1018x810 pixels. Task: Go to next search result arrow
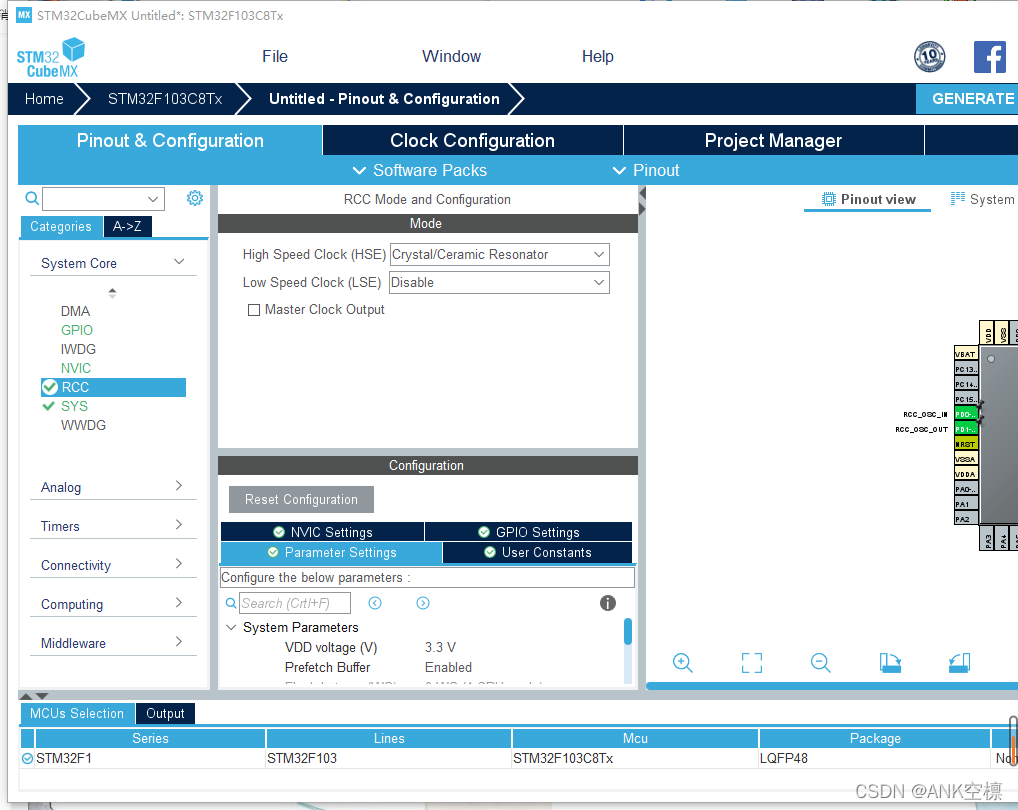point(423,603)
